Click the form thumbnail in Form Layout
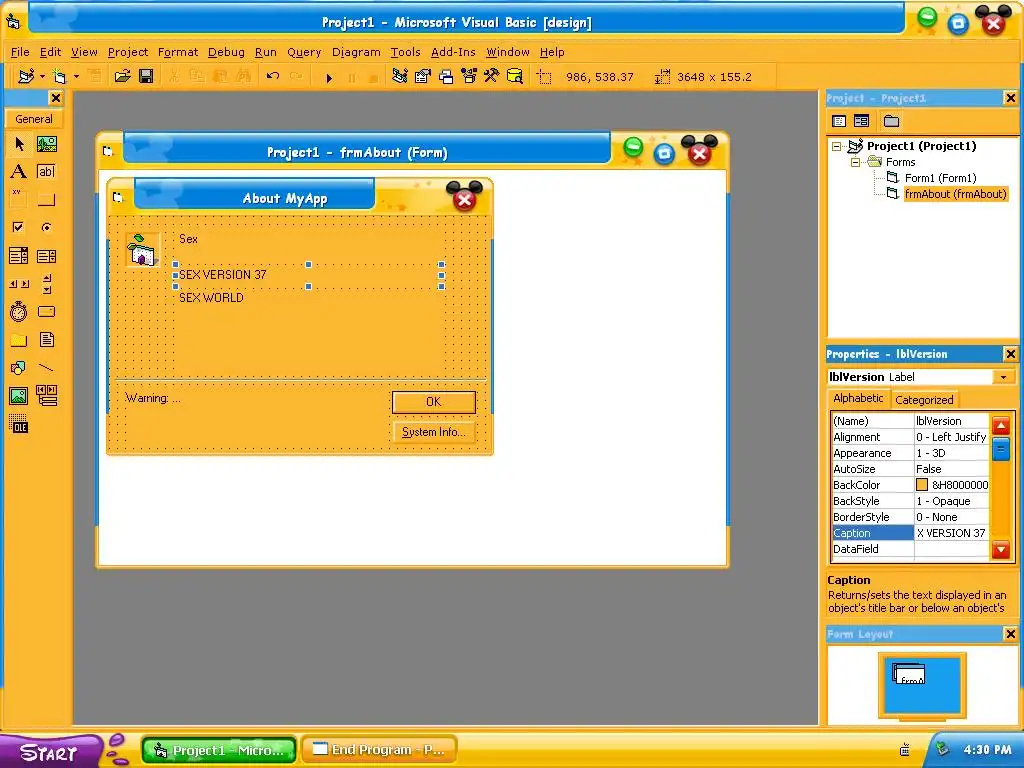This screenshot has height=768, width=1024. [x=908, y=673]
